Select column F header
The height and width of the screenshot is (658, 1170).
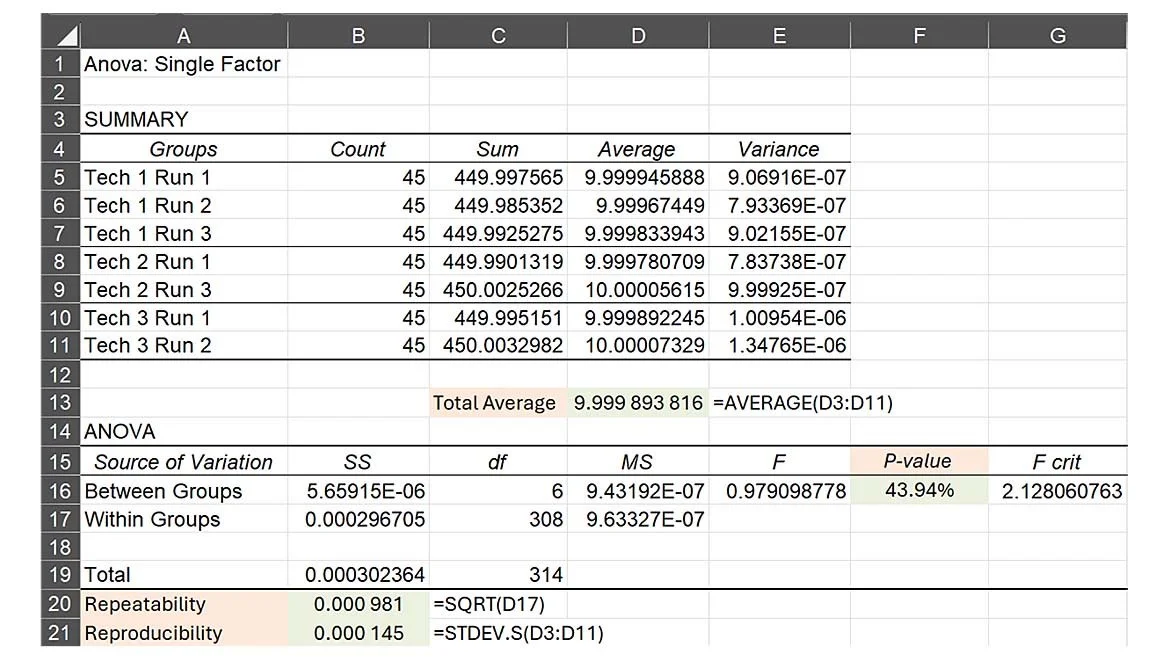(x=919, y=35)
